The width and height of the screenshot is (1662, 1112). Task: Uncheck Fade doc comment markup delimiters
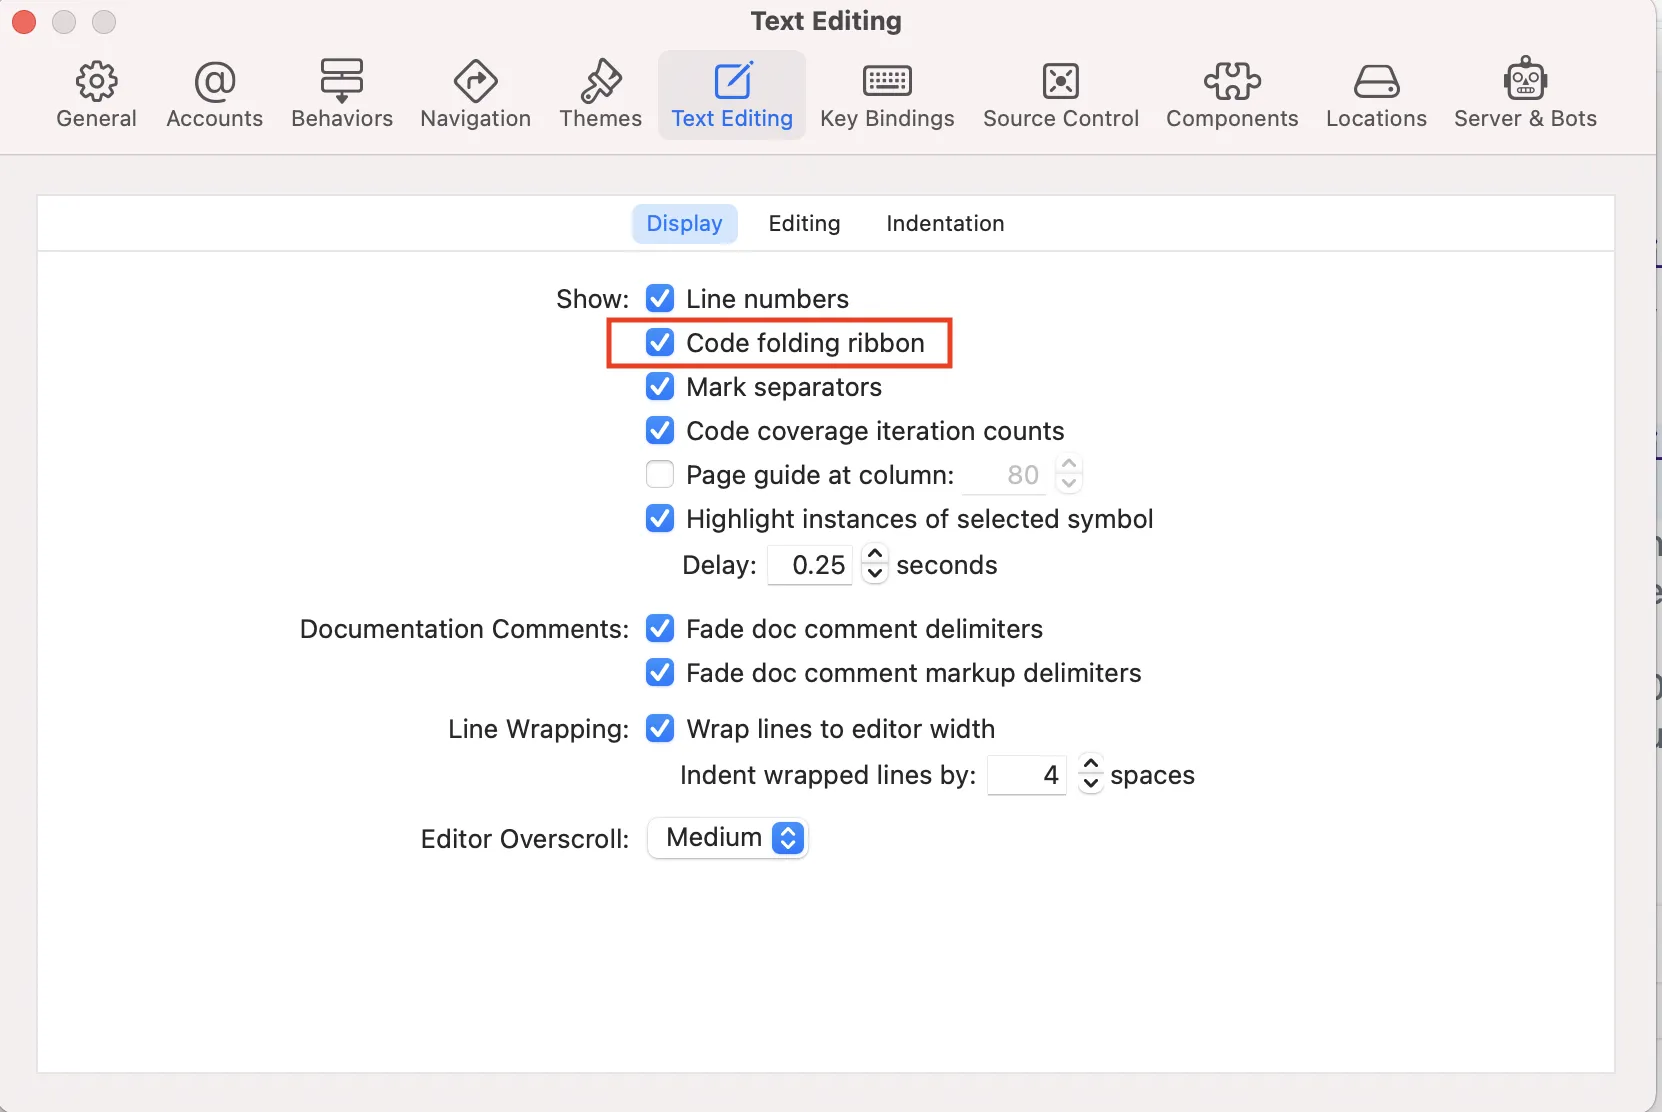click(660, 672)
